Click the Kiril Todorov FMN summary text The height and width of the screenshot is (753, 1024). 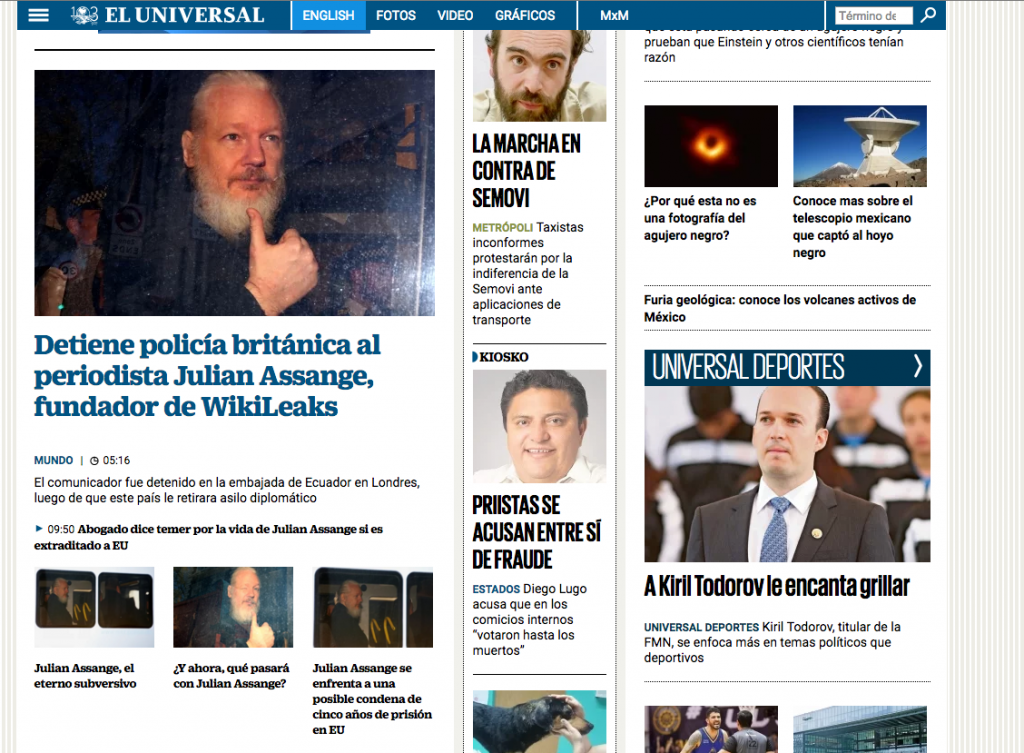pyautogui.click(x=773, y=643)
